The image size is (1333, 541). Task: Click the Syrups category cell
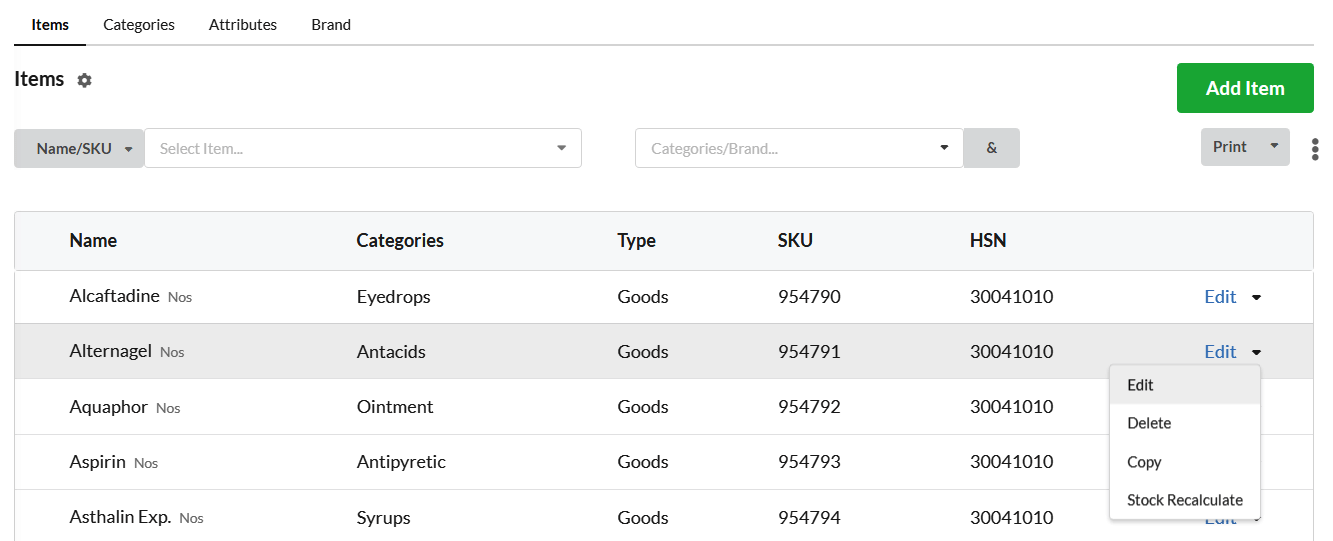point(383,518)
